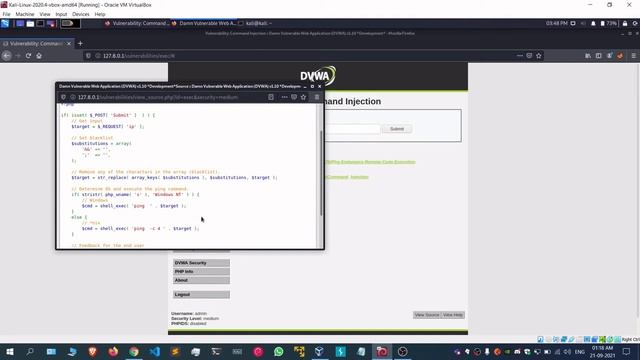Viewport: 640px width, 360px height.
Task: Click the Kali notification bell icon
Action: pos(593,24)
